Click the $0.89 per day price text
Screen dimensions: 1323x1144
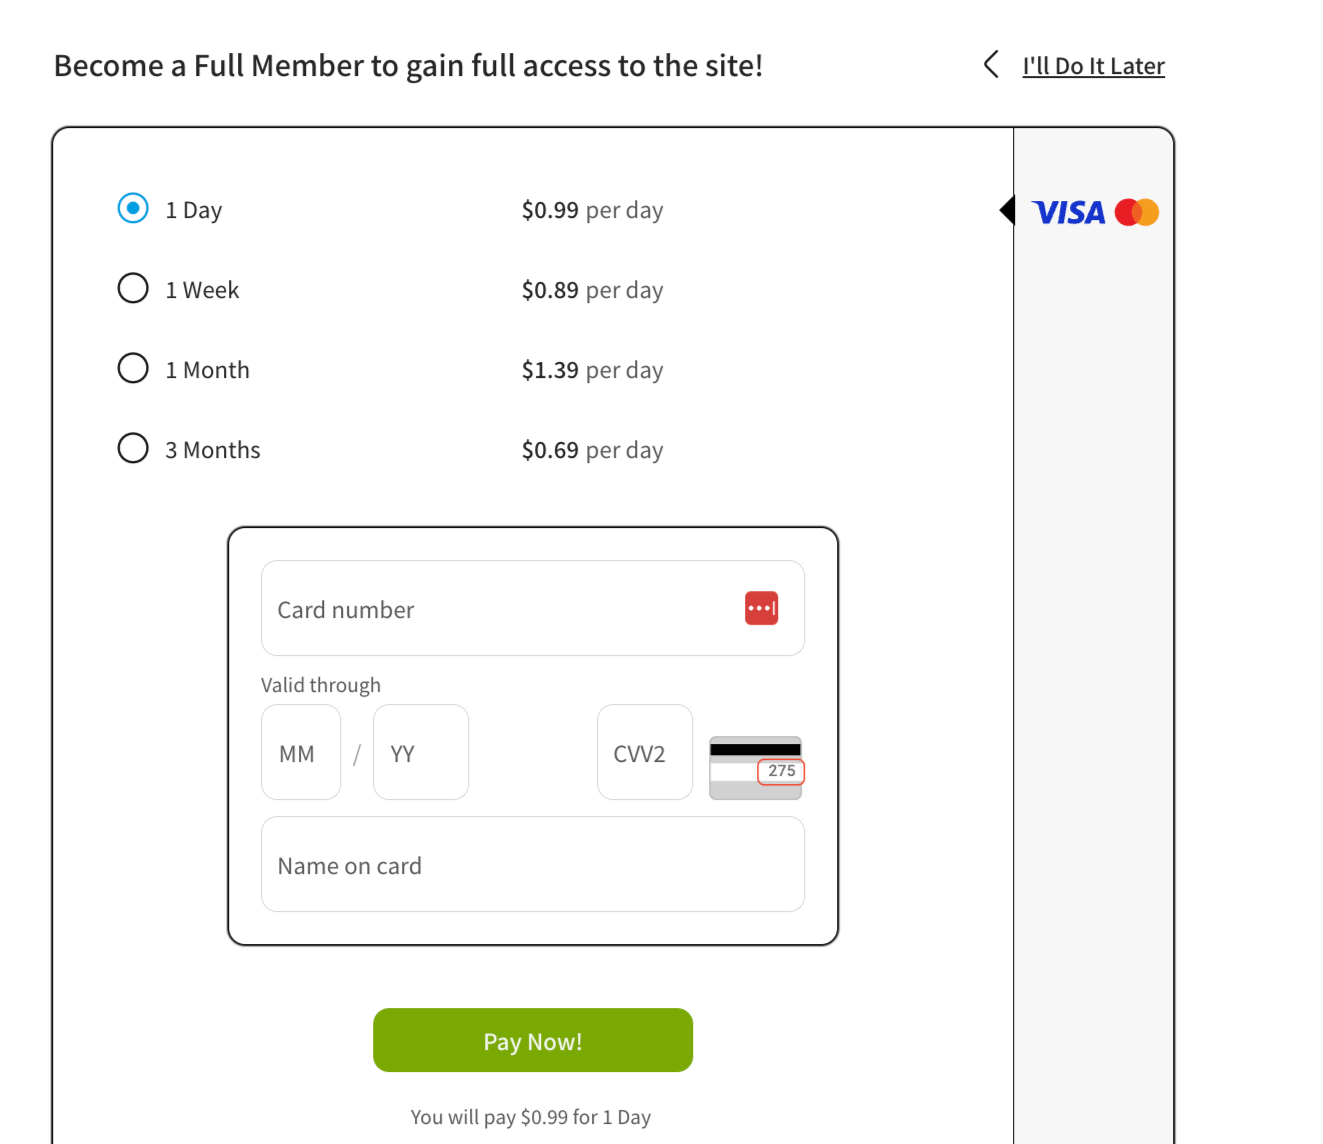(x=592, y=290)
